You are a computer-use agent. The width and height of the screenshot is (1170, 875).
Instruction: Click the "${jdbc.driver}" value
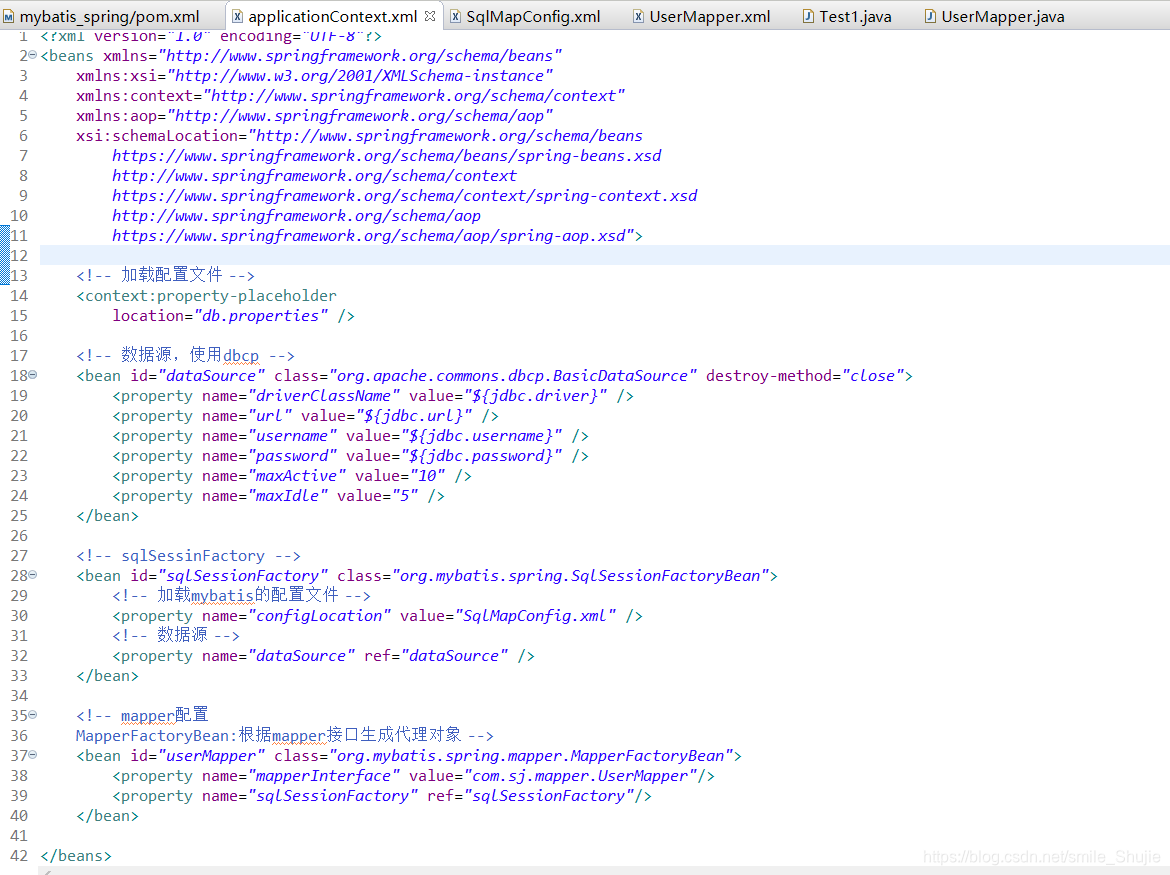[x=535, y=396]
